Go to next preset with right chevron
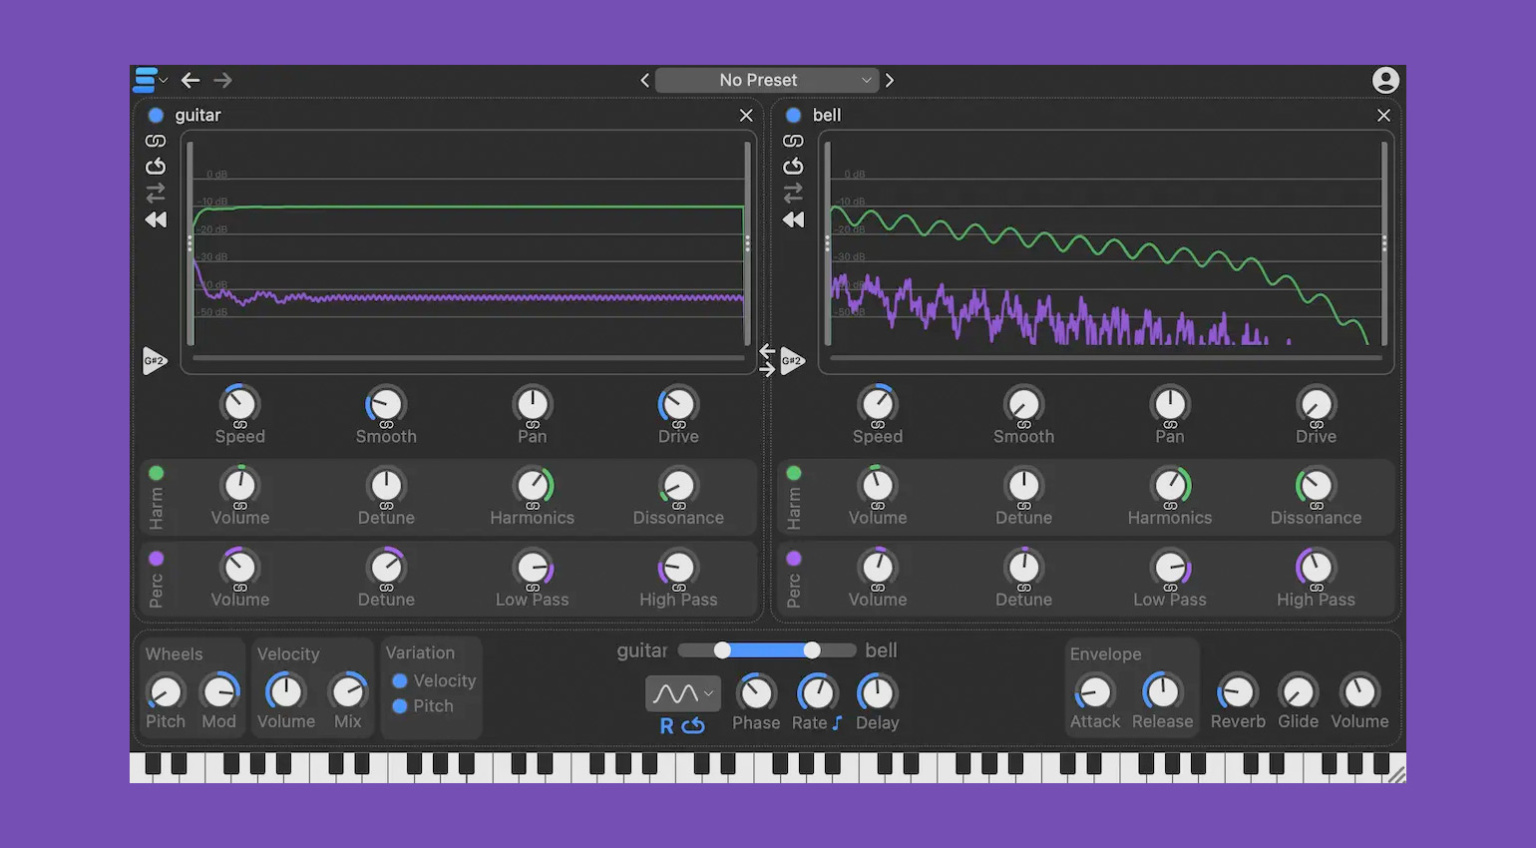This screenshot has height=848, width=1536. (889, 80)
